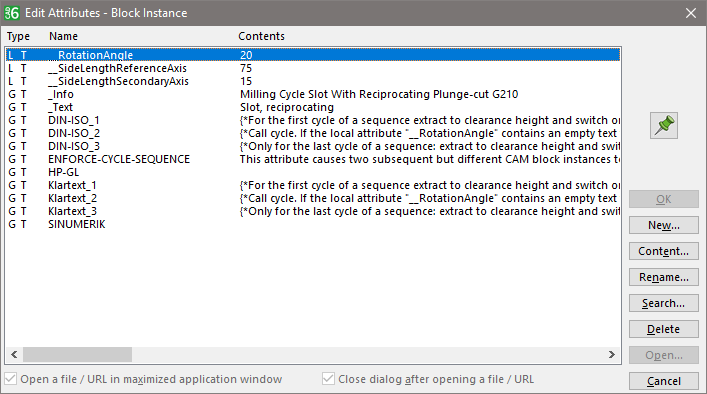Image resolution: width=707 pixels, height=394 pixels.
Task: Click the Content... button
Action: pyautogui.click(x=664, y=251)
